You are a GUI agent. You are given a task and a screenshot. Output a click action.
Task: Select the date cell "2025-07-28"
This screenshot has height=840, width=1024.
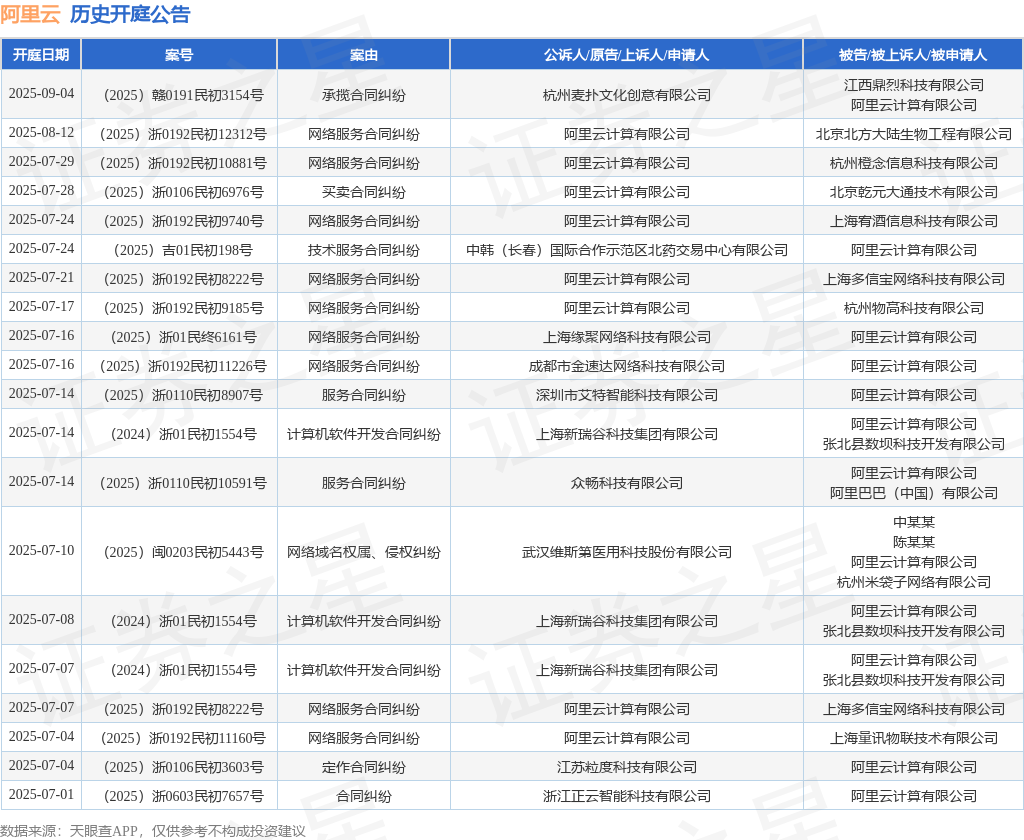[41, 191]
